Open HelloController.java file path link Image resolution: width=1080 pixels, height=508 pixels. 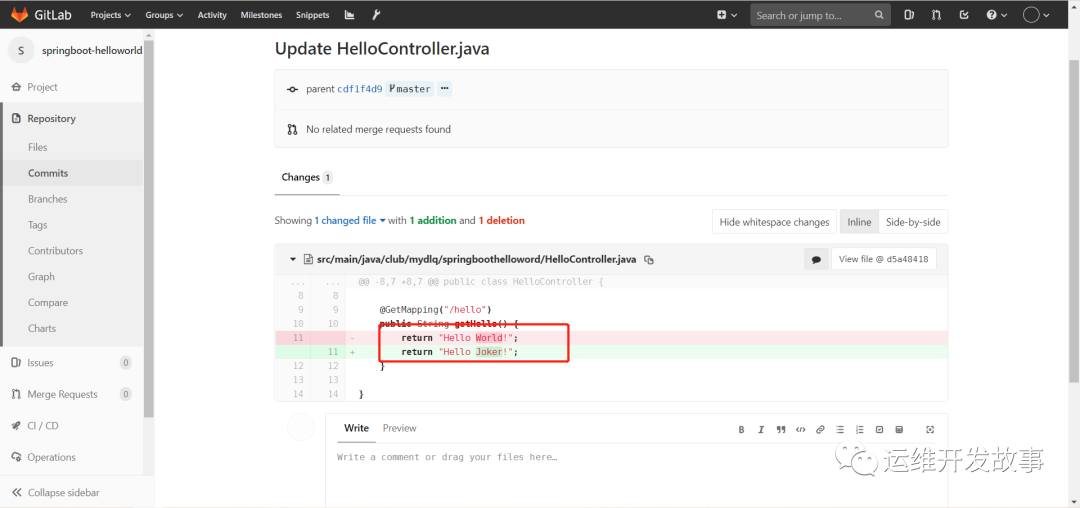click(476, 260)
